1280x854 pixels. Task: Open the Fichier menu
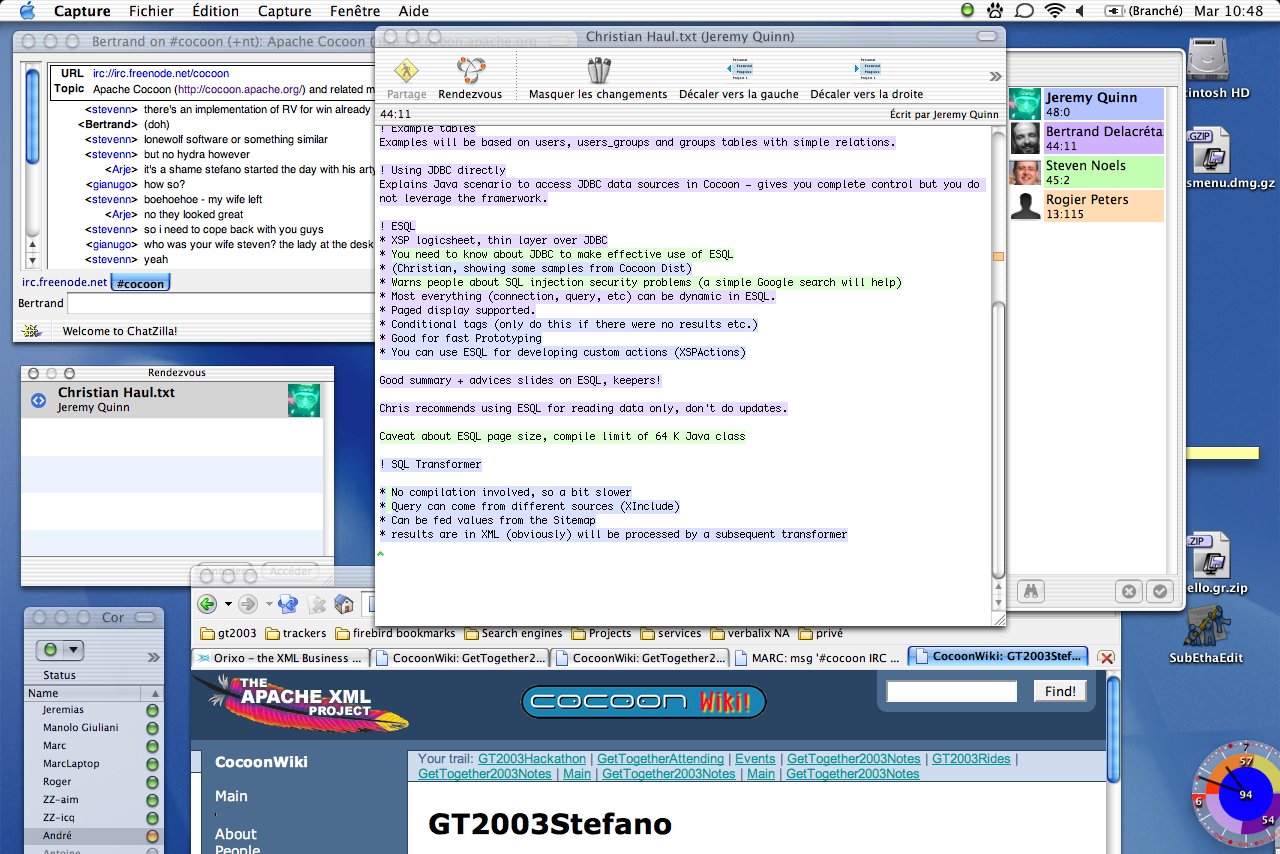click(x=151, y=11)
